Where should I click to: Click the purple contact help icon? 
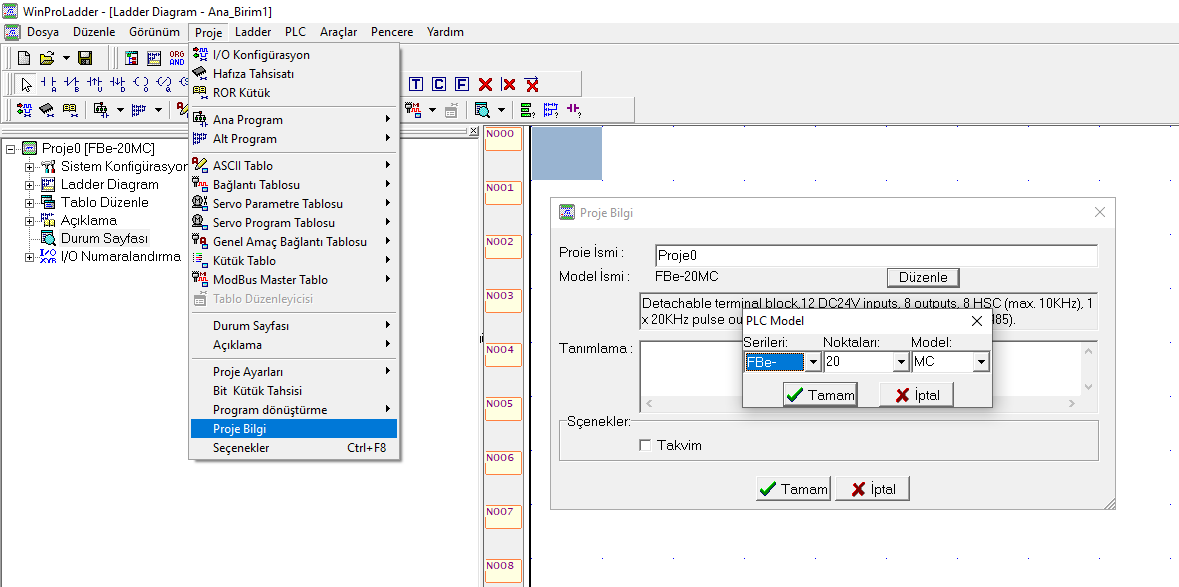pyautogui.click(x=574, y=110)
